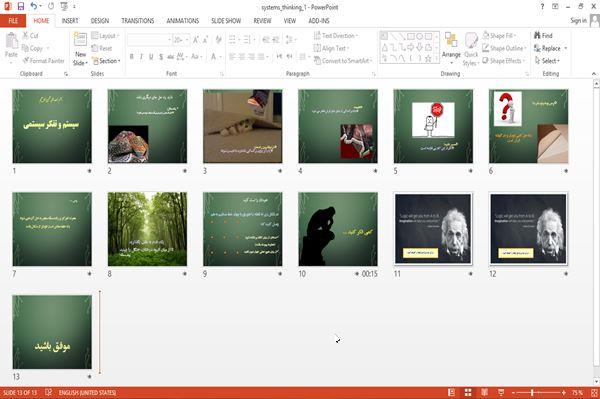Screen dimensions: 600x399
Task: Click the Redo icon in title bar
Action: tap(51, 7)
